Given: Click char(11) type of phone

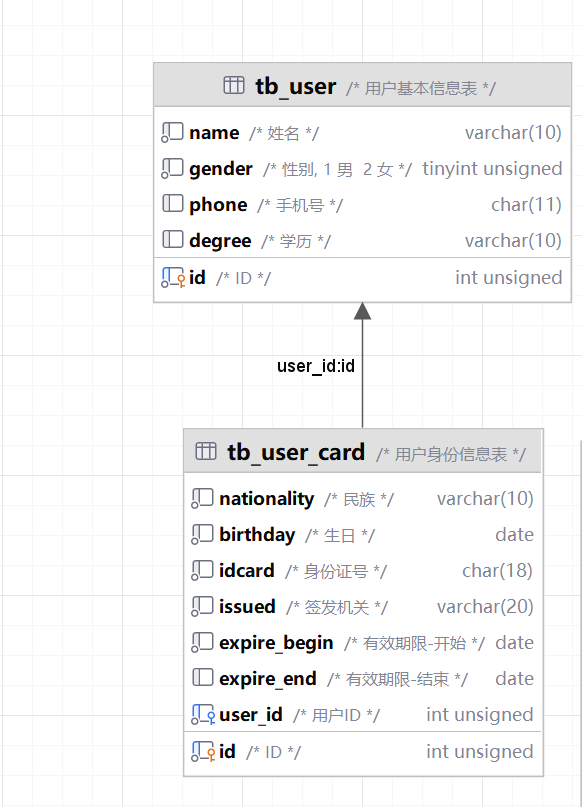Looking at the screenshot, I should click(x=526, y=205).
